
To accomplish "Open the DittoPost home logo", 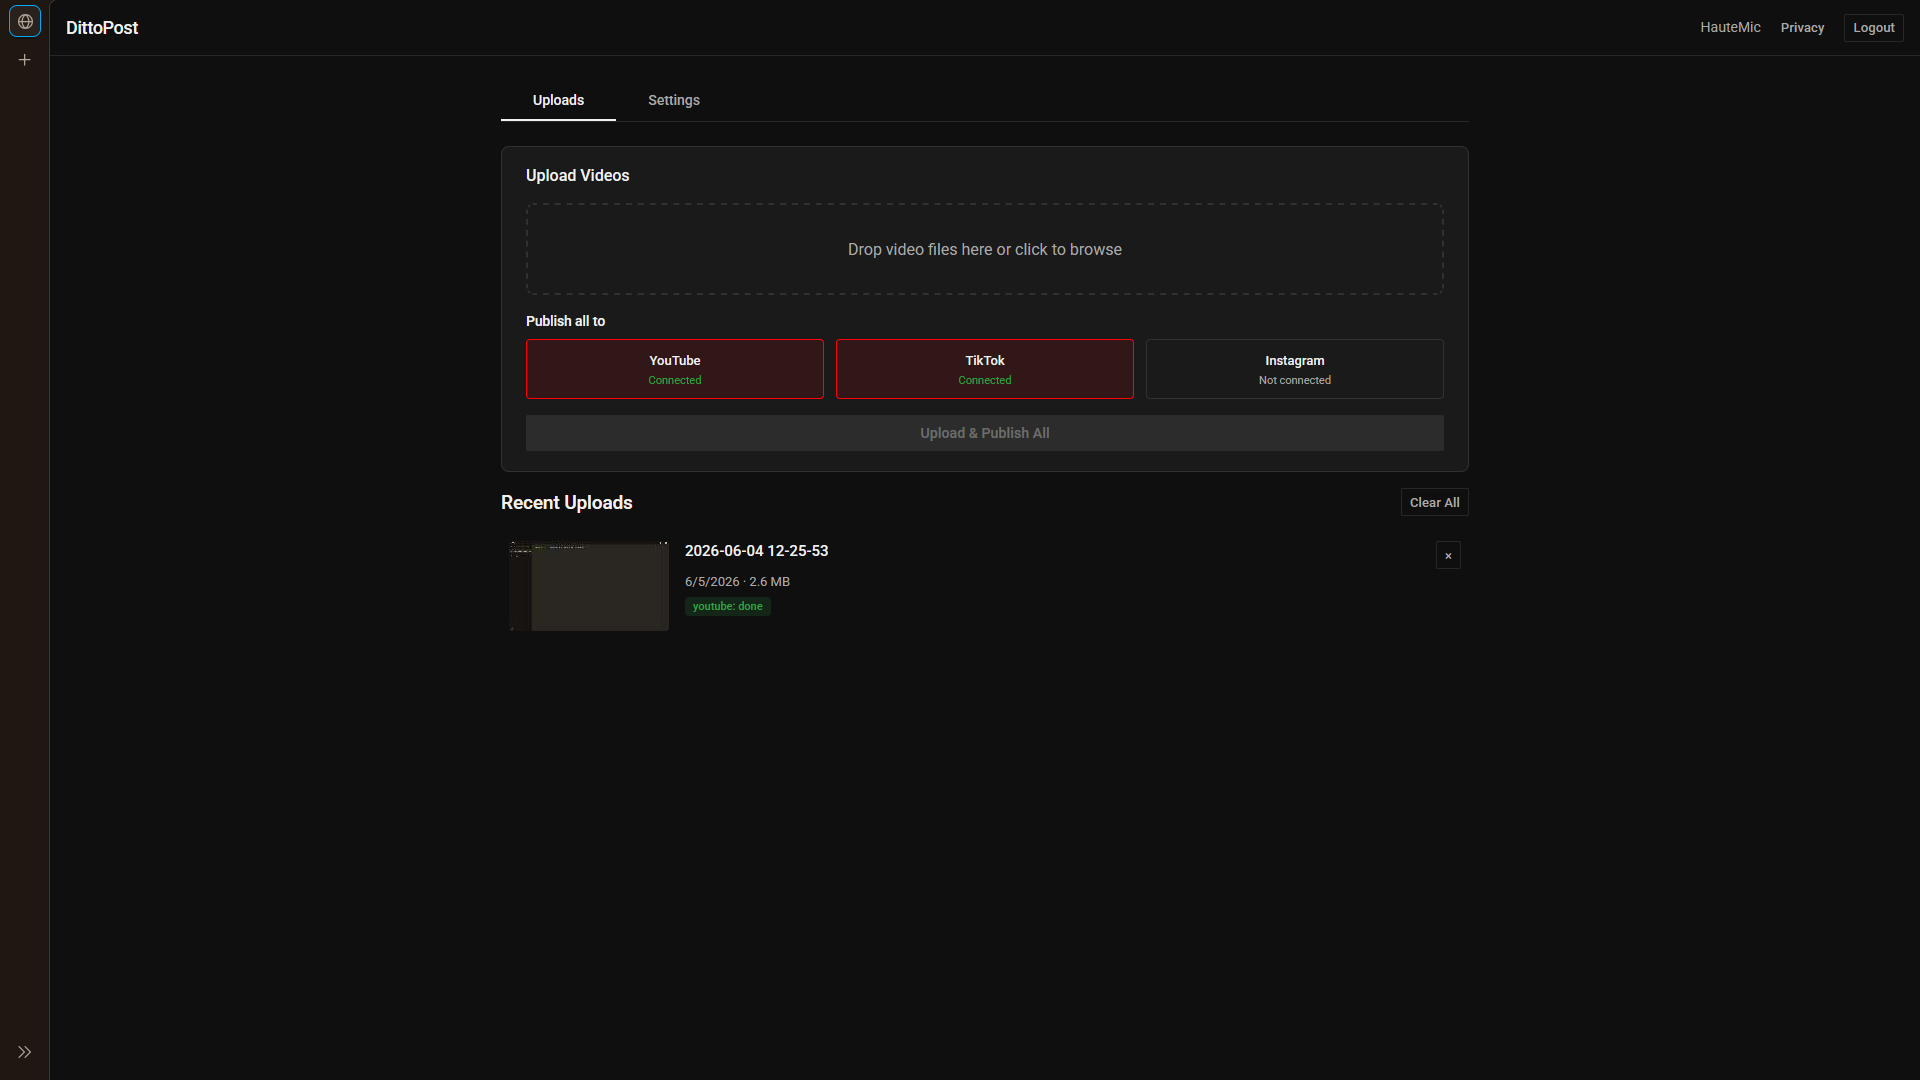I will (x=102, y=28).
